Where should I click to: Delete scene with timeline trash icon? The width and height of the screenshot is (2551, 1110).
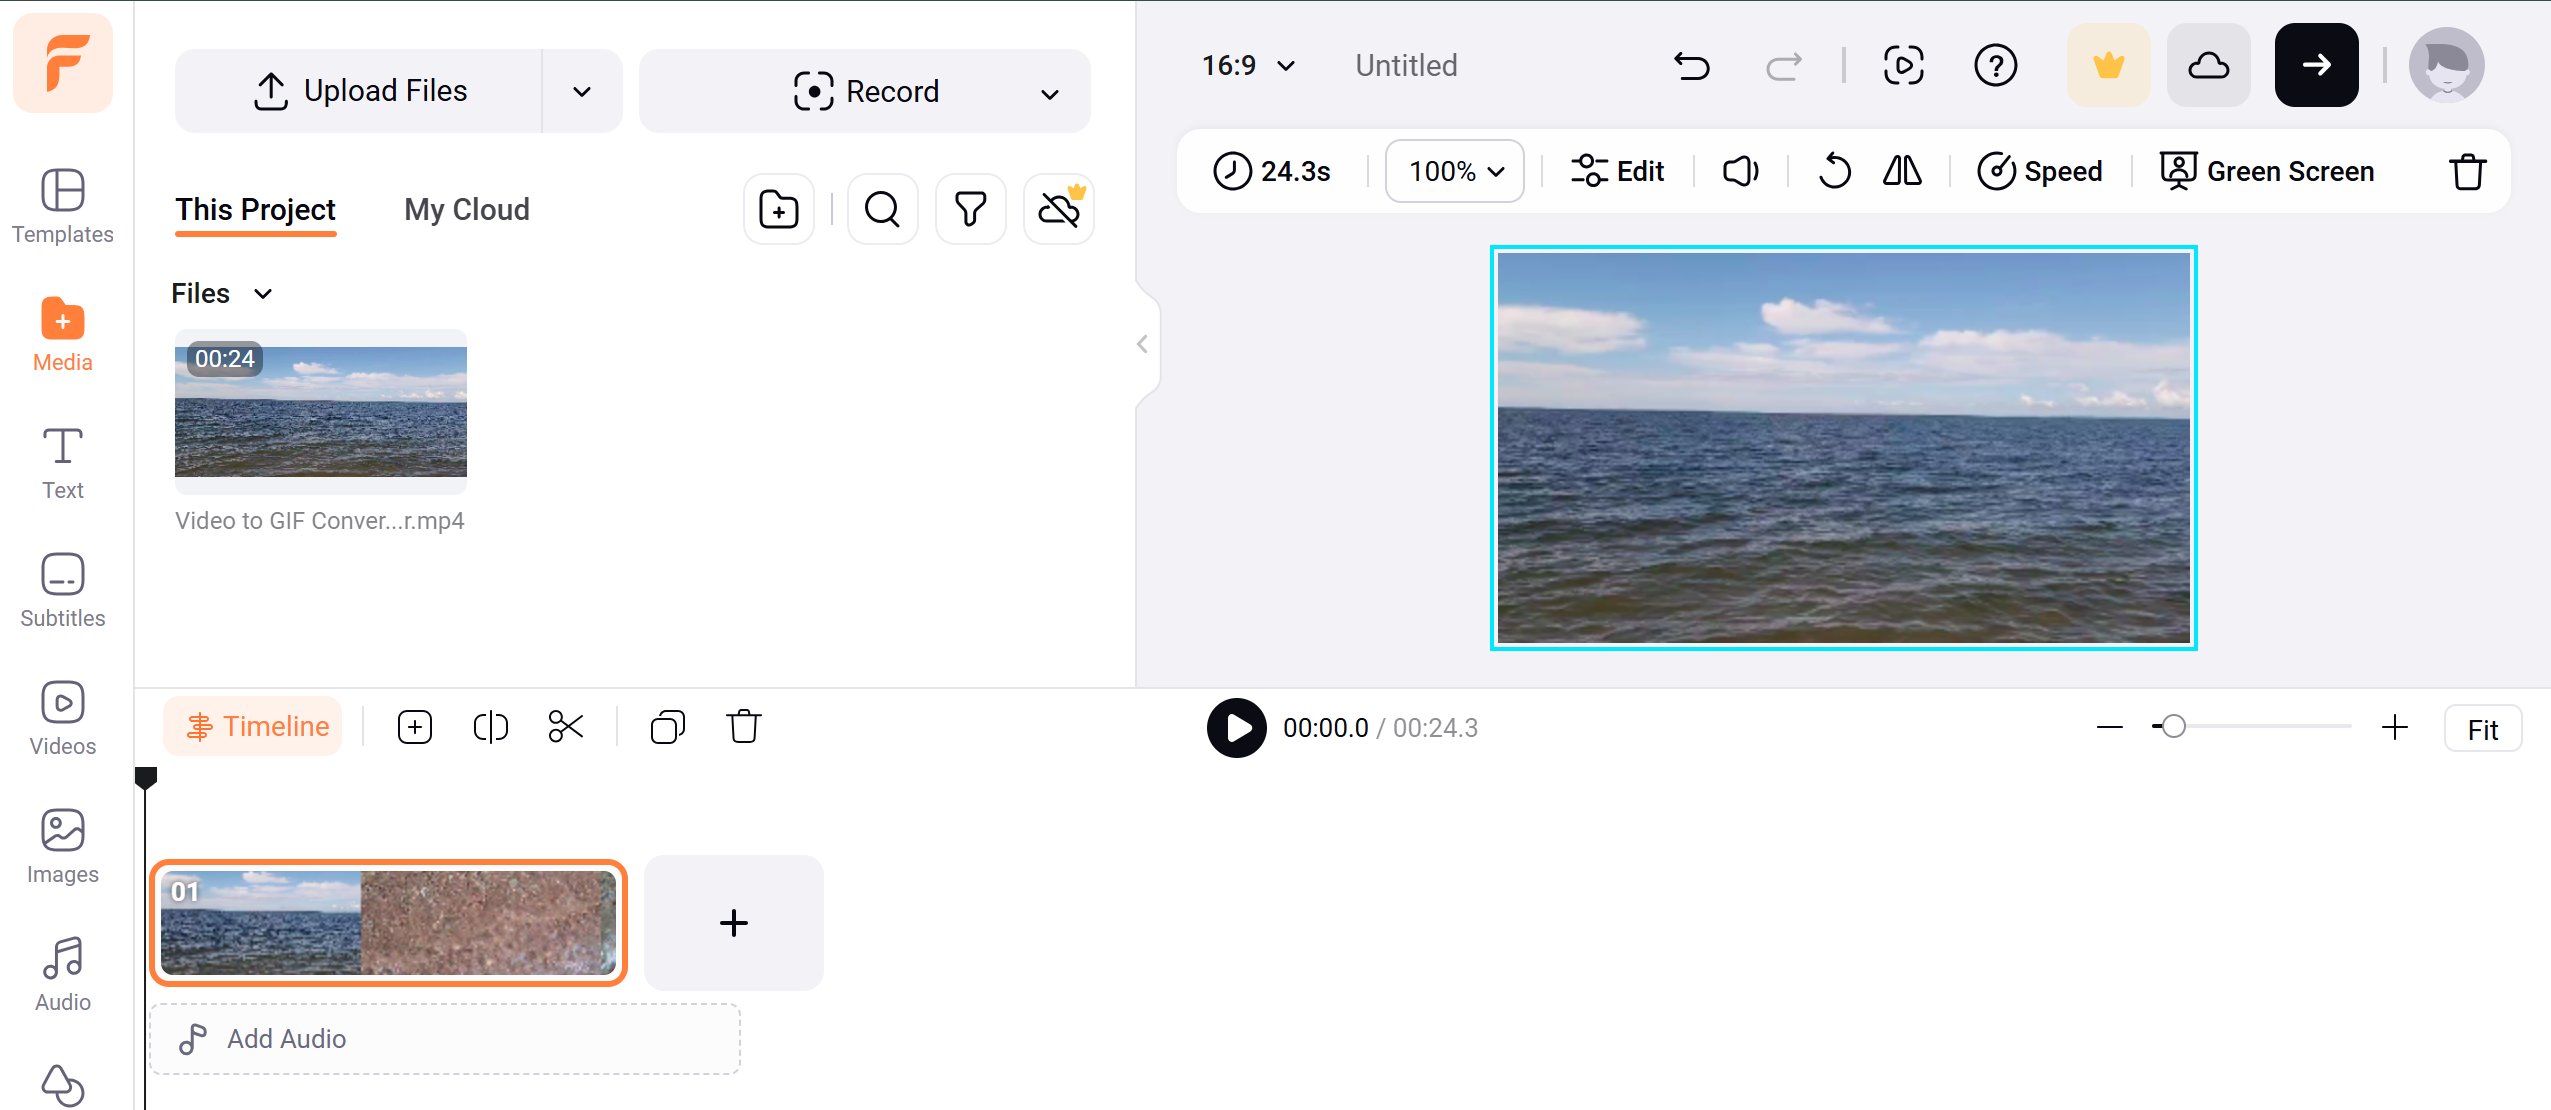click(x=744, y=727)
